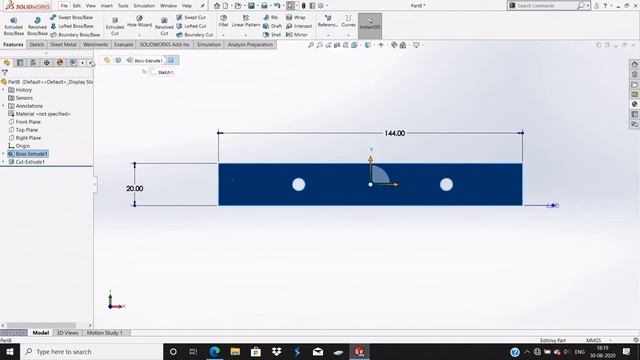Open the Tools menu

pos(123,6)
